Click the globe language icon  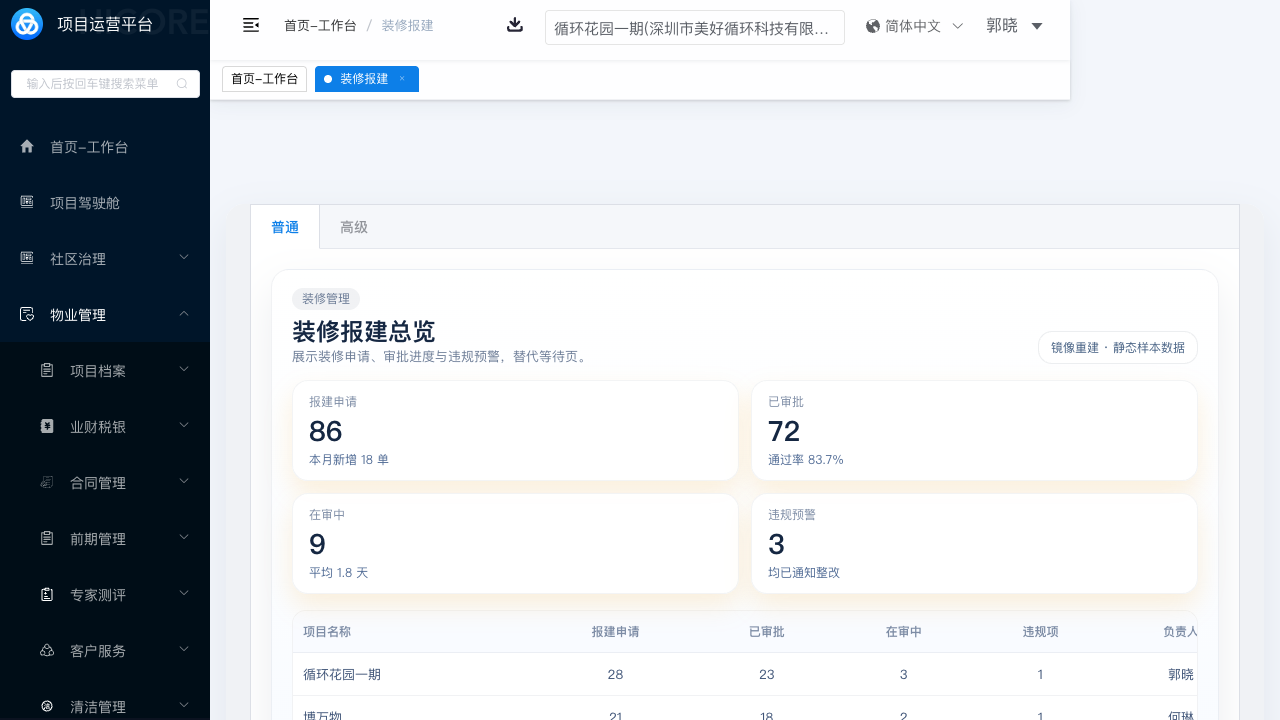coord(873,26)
